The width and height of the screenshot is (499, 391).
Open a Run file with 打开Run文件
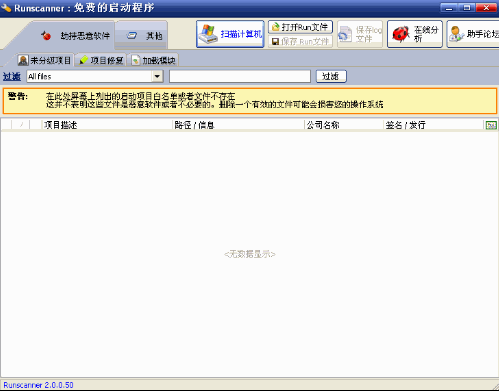coord(300,27)
